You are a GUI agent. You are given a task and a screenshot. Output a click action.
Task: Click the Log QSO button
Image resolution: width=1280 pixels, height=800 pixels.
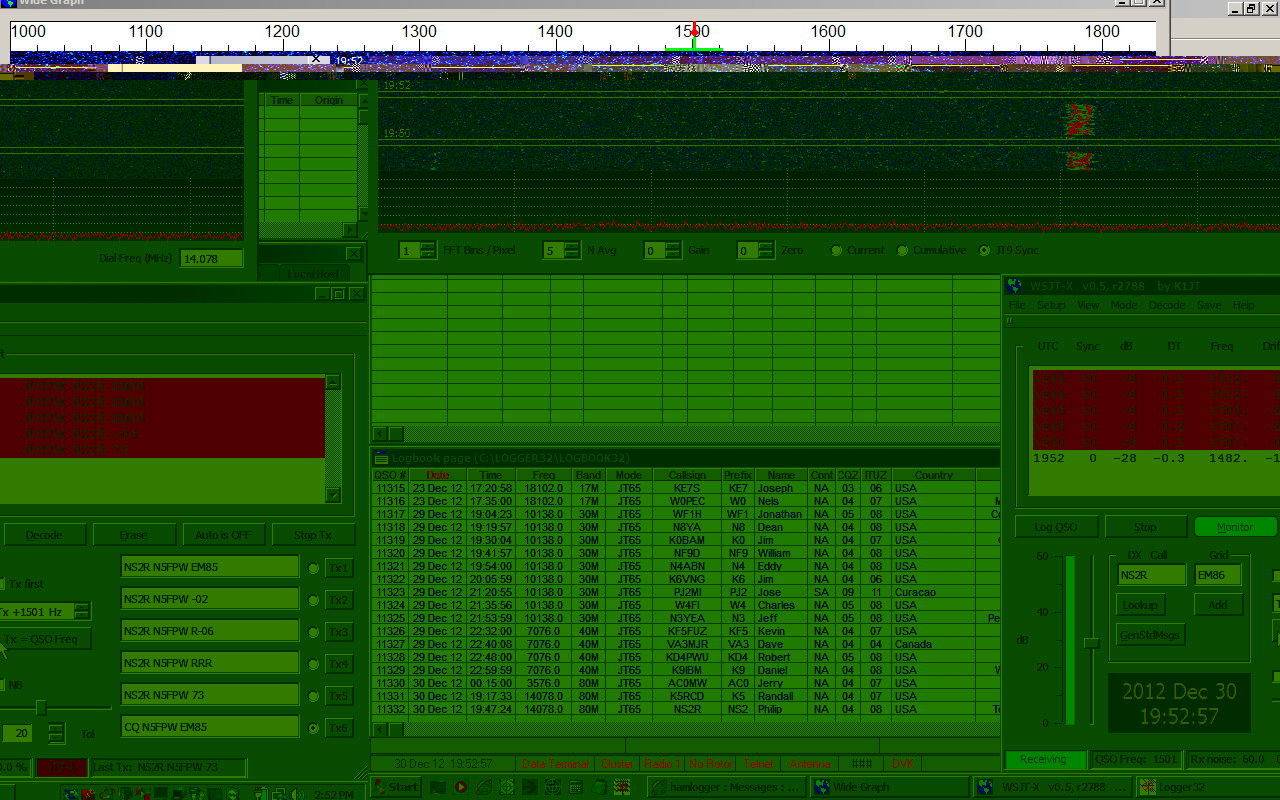[x=1056, y=526]
